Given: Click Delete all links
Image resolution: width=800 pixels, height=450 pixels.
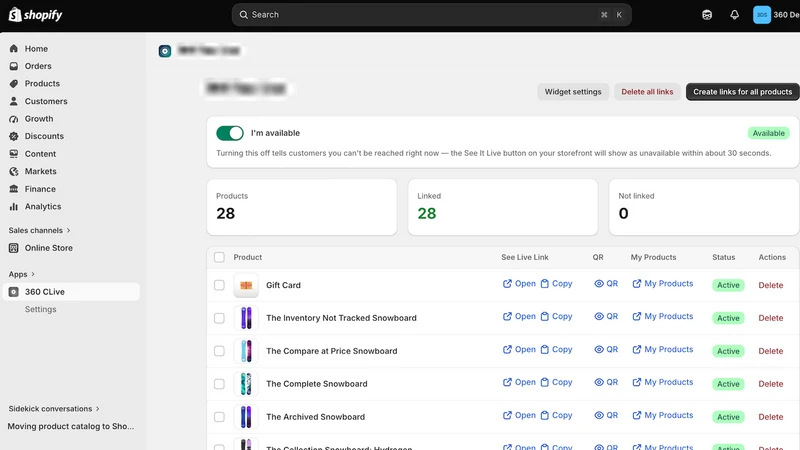Looking at the screenshot, I should (647, 92).
